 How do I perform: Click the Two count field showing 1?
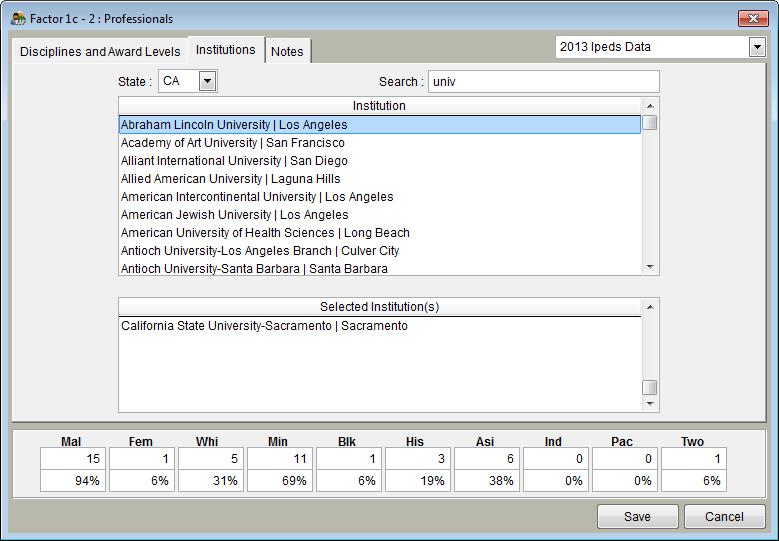(694, 459)
